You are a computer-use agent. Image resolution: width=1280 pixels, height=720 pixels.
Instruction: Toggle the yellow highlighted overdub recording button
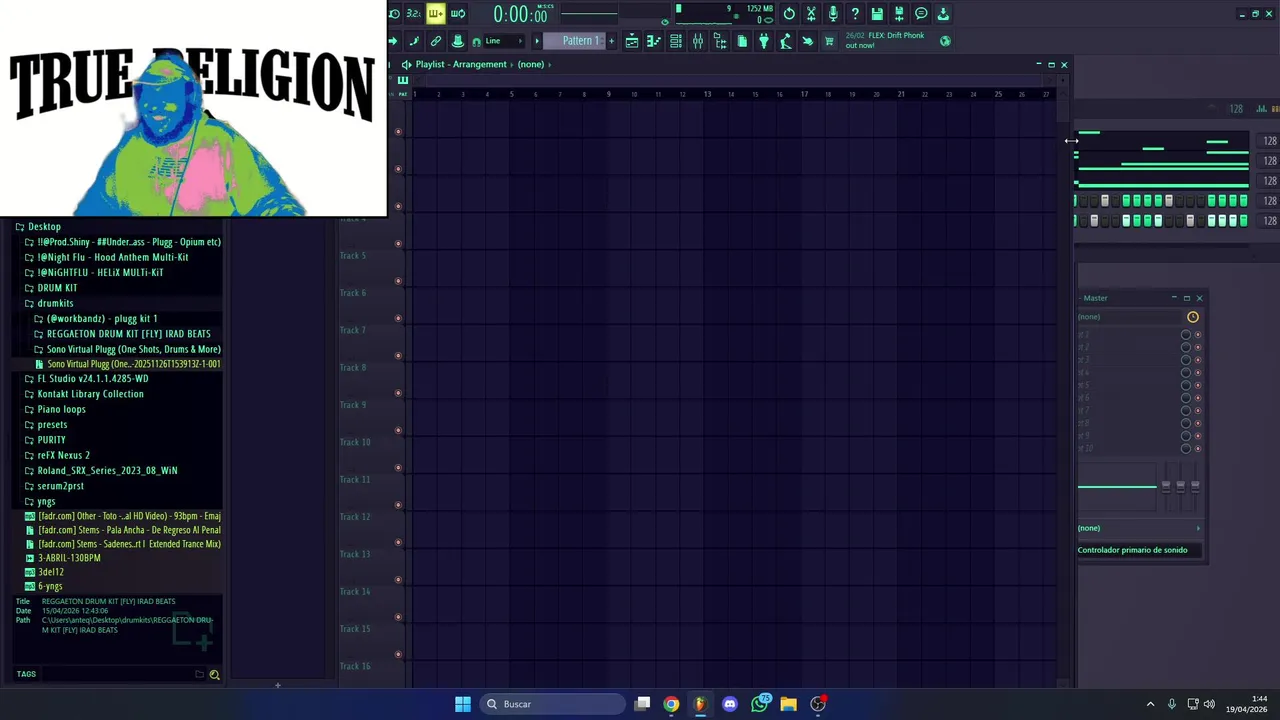coord(435,14)
